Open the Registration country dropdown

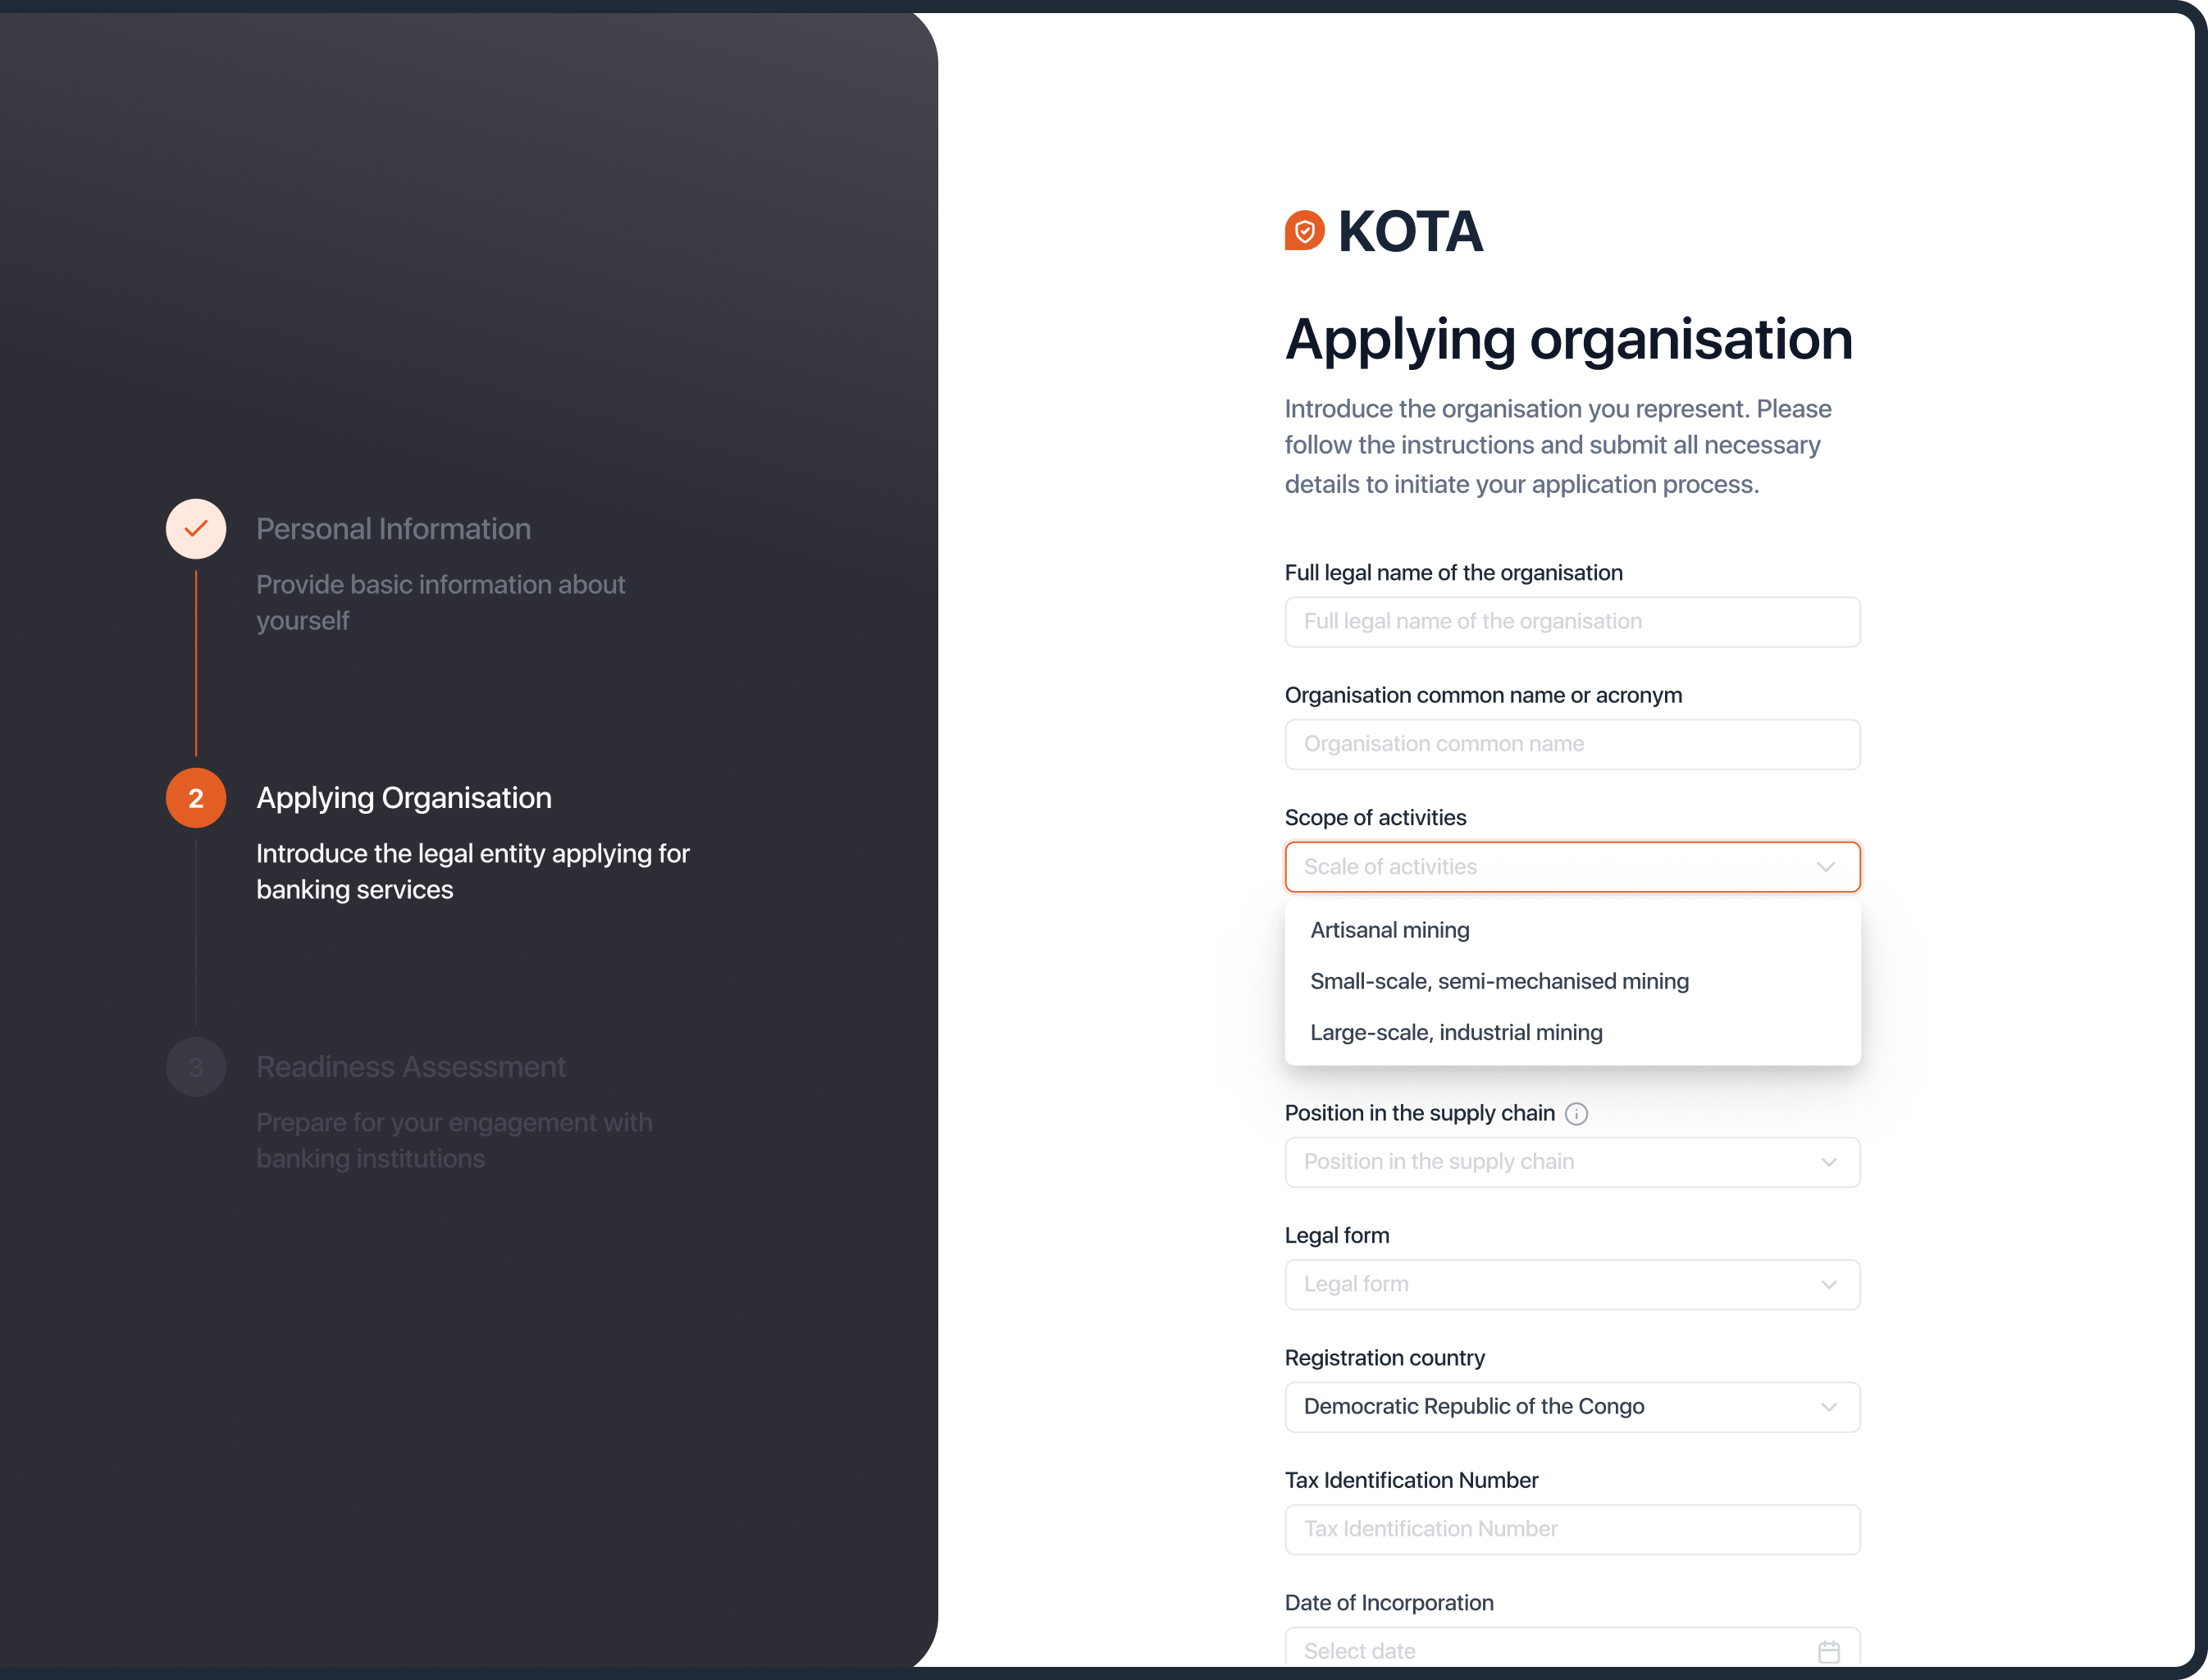coord(1572,1407)
